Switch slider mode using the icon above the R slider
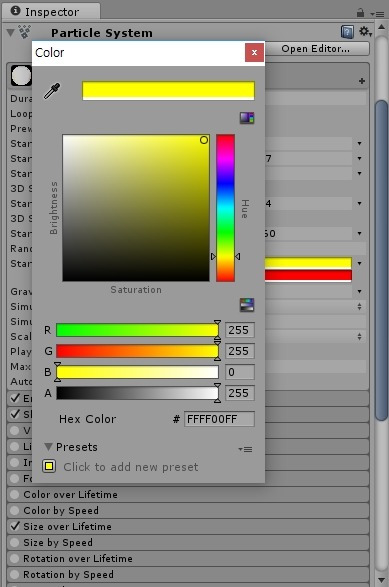The height and width of the screenshot is (587, 389). coord(247,305)
